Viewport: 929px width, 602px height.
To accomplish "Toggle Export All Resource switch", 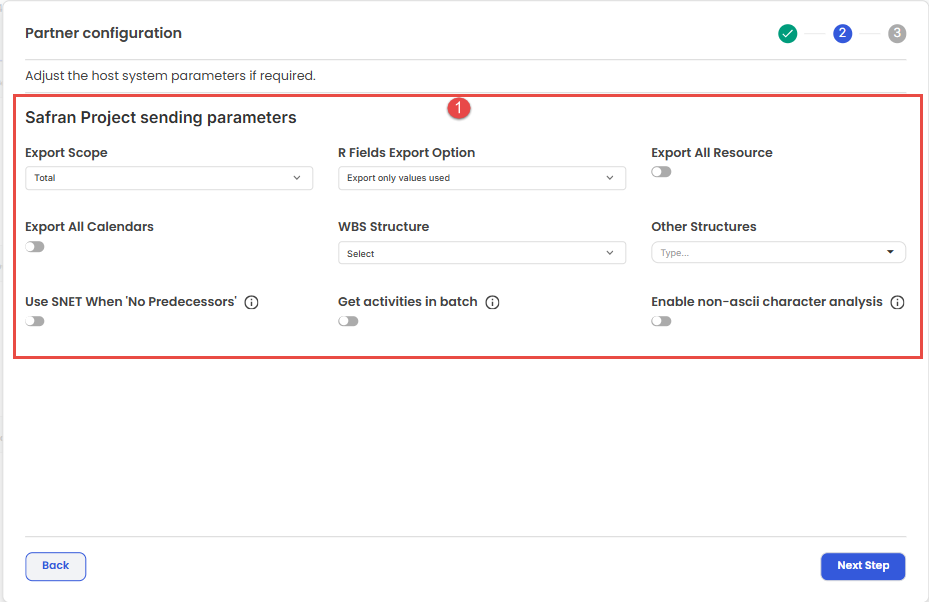I will 661,172.
